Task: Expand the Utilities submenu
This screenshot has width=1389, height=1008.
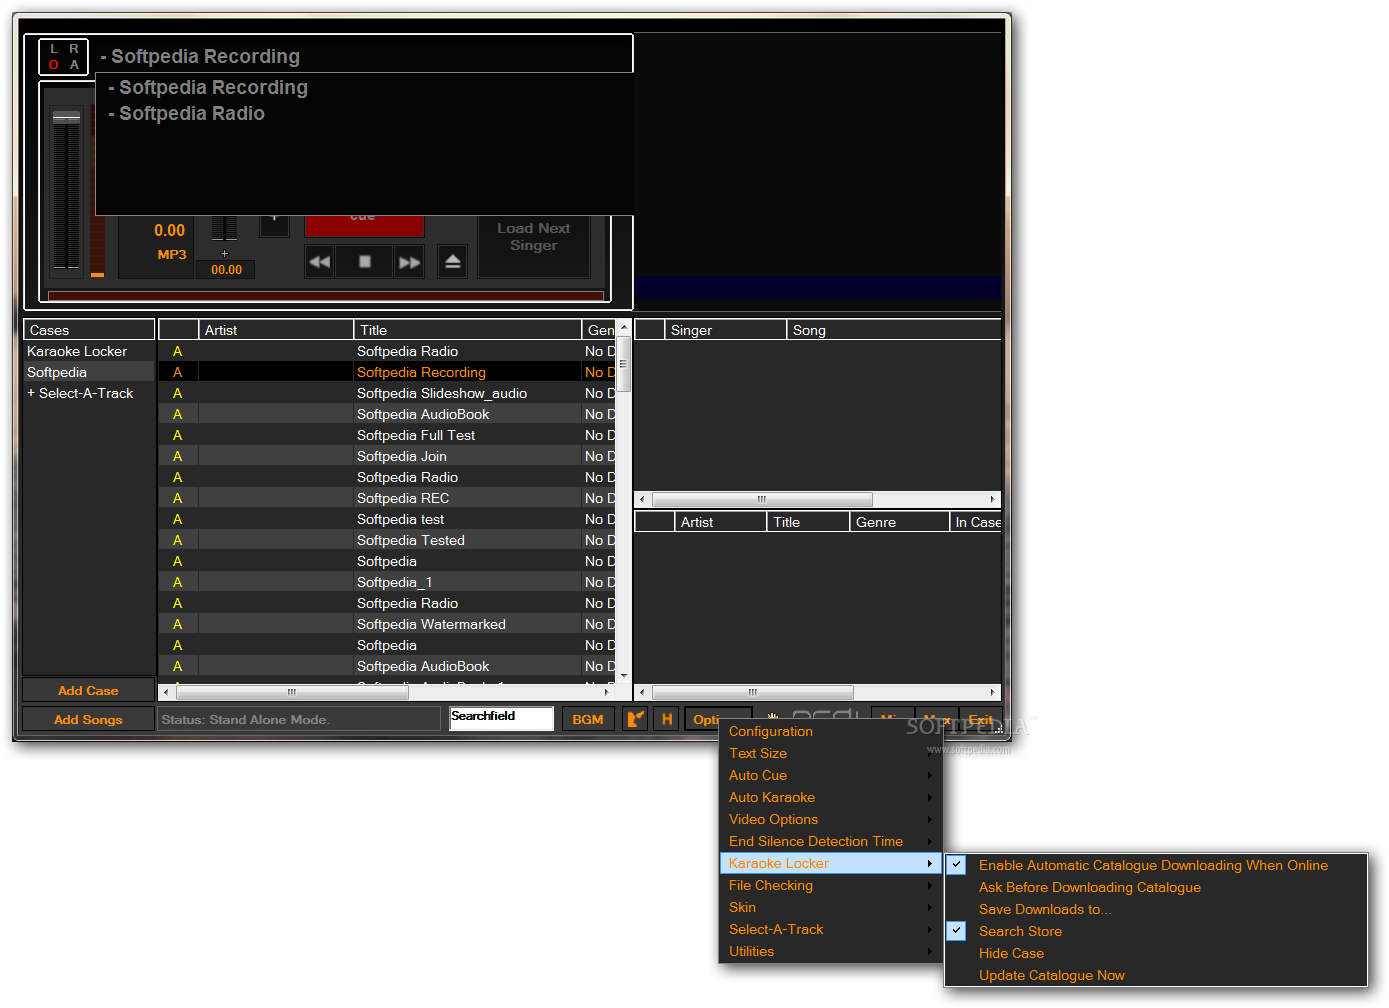Action: click(830, 951)
